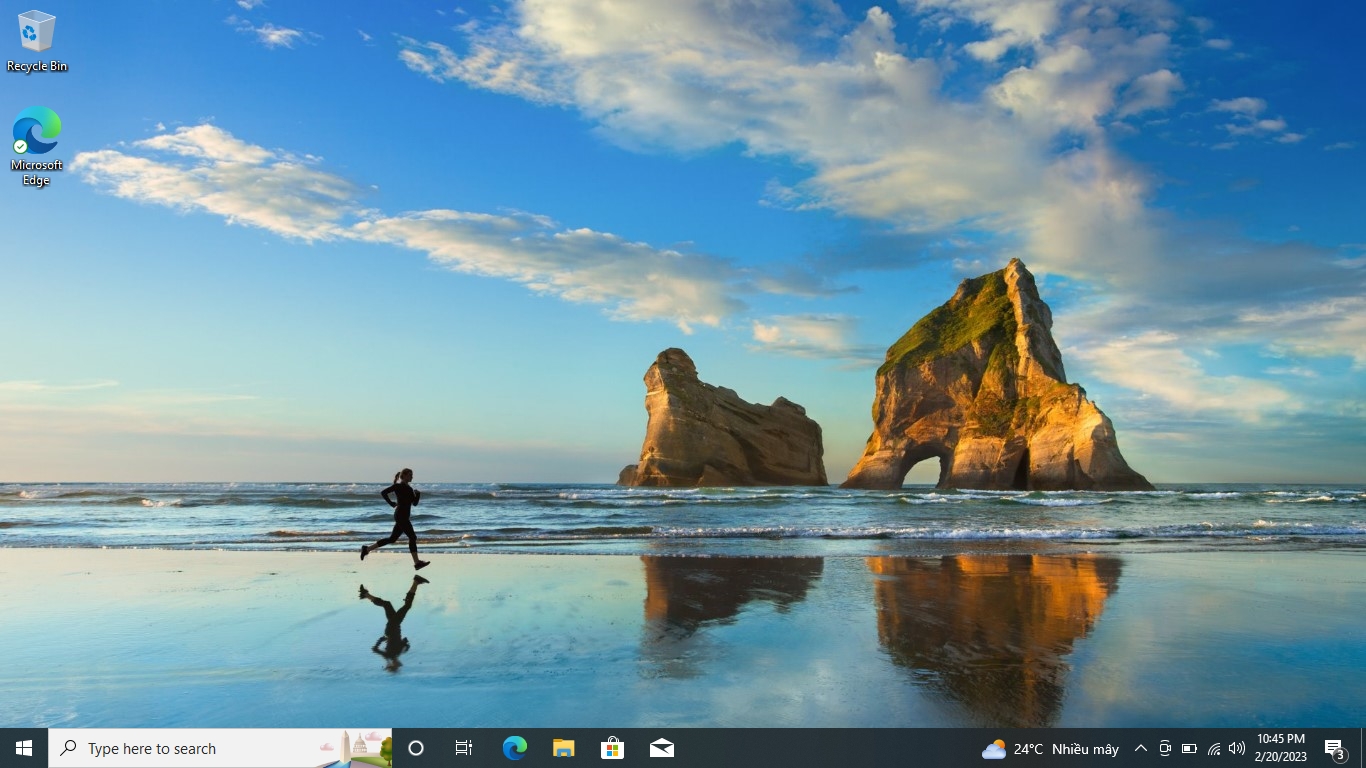Open the search highlights illustration in search box
1366x768 pixels.
click(x=355, y=748)
